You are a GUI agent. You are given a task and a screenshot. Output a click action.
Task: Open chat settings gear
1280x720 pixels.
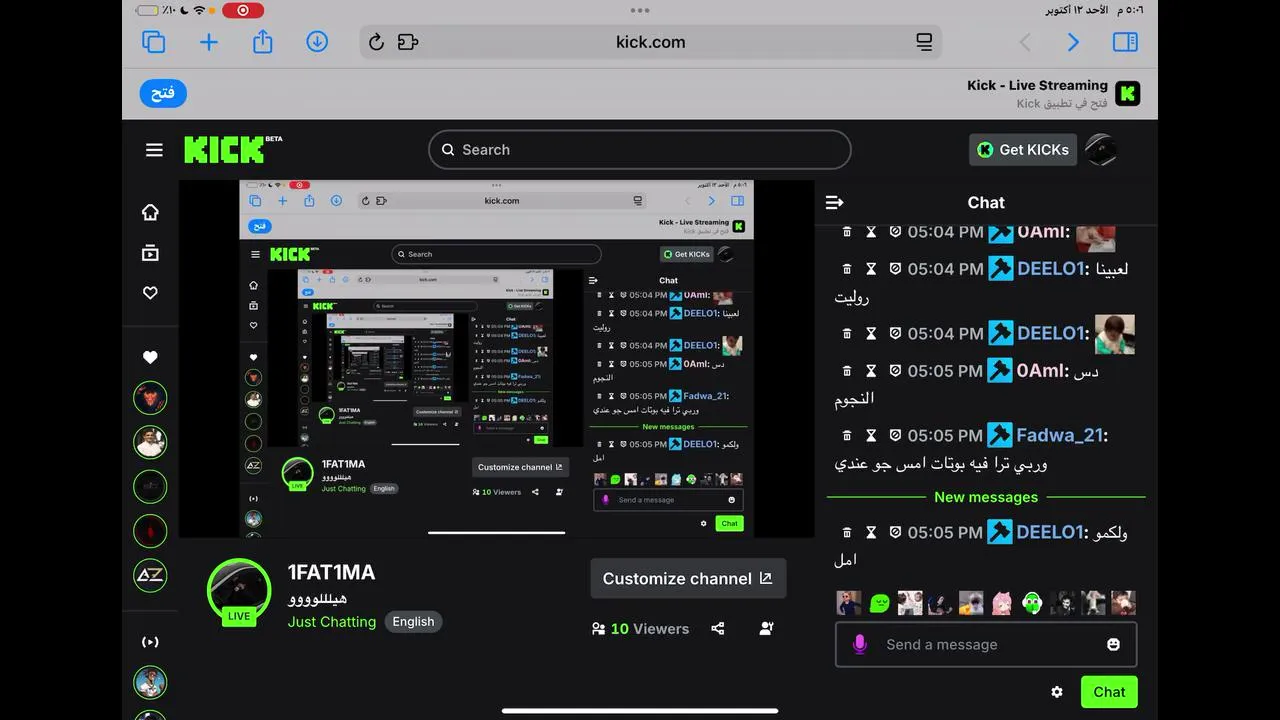click(x=1057, y=692)
